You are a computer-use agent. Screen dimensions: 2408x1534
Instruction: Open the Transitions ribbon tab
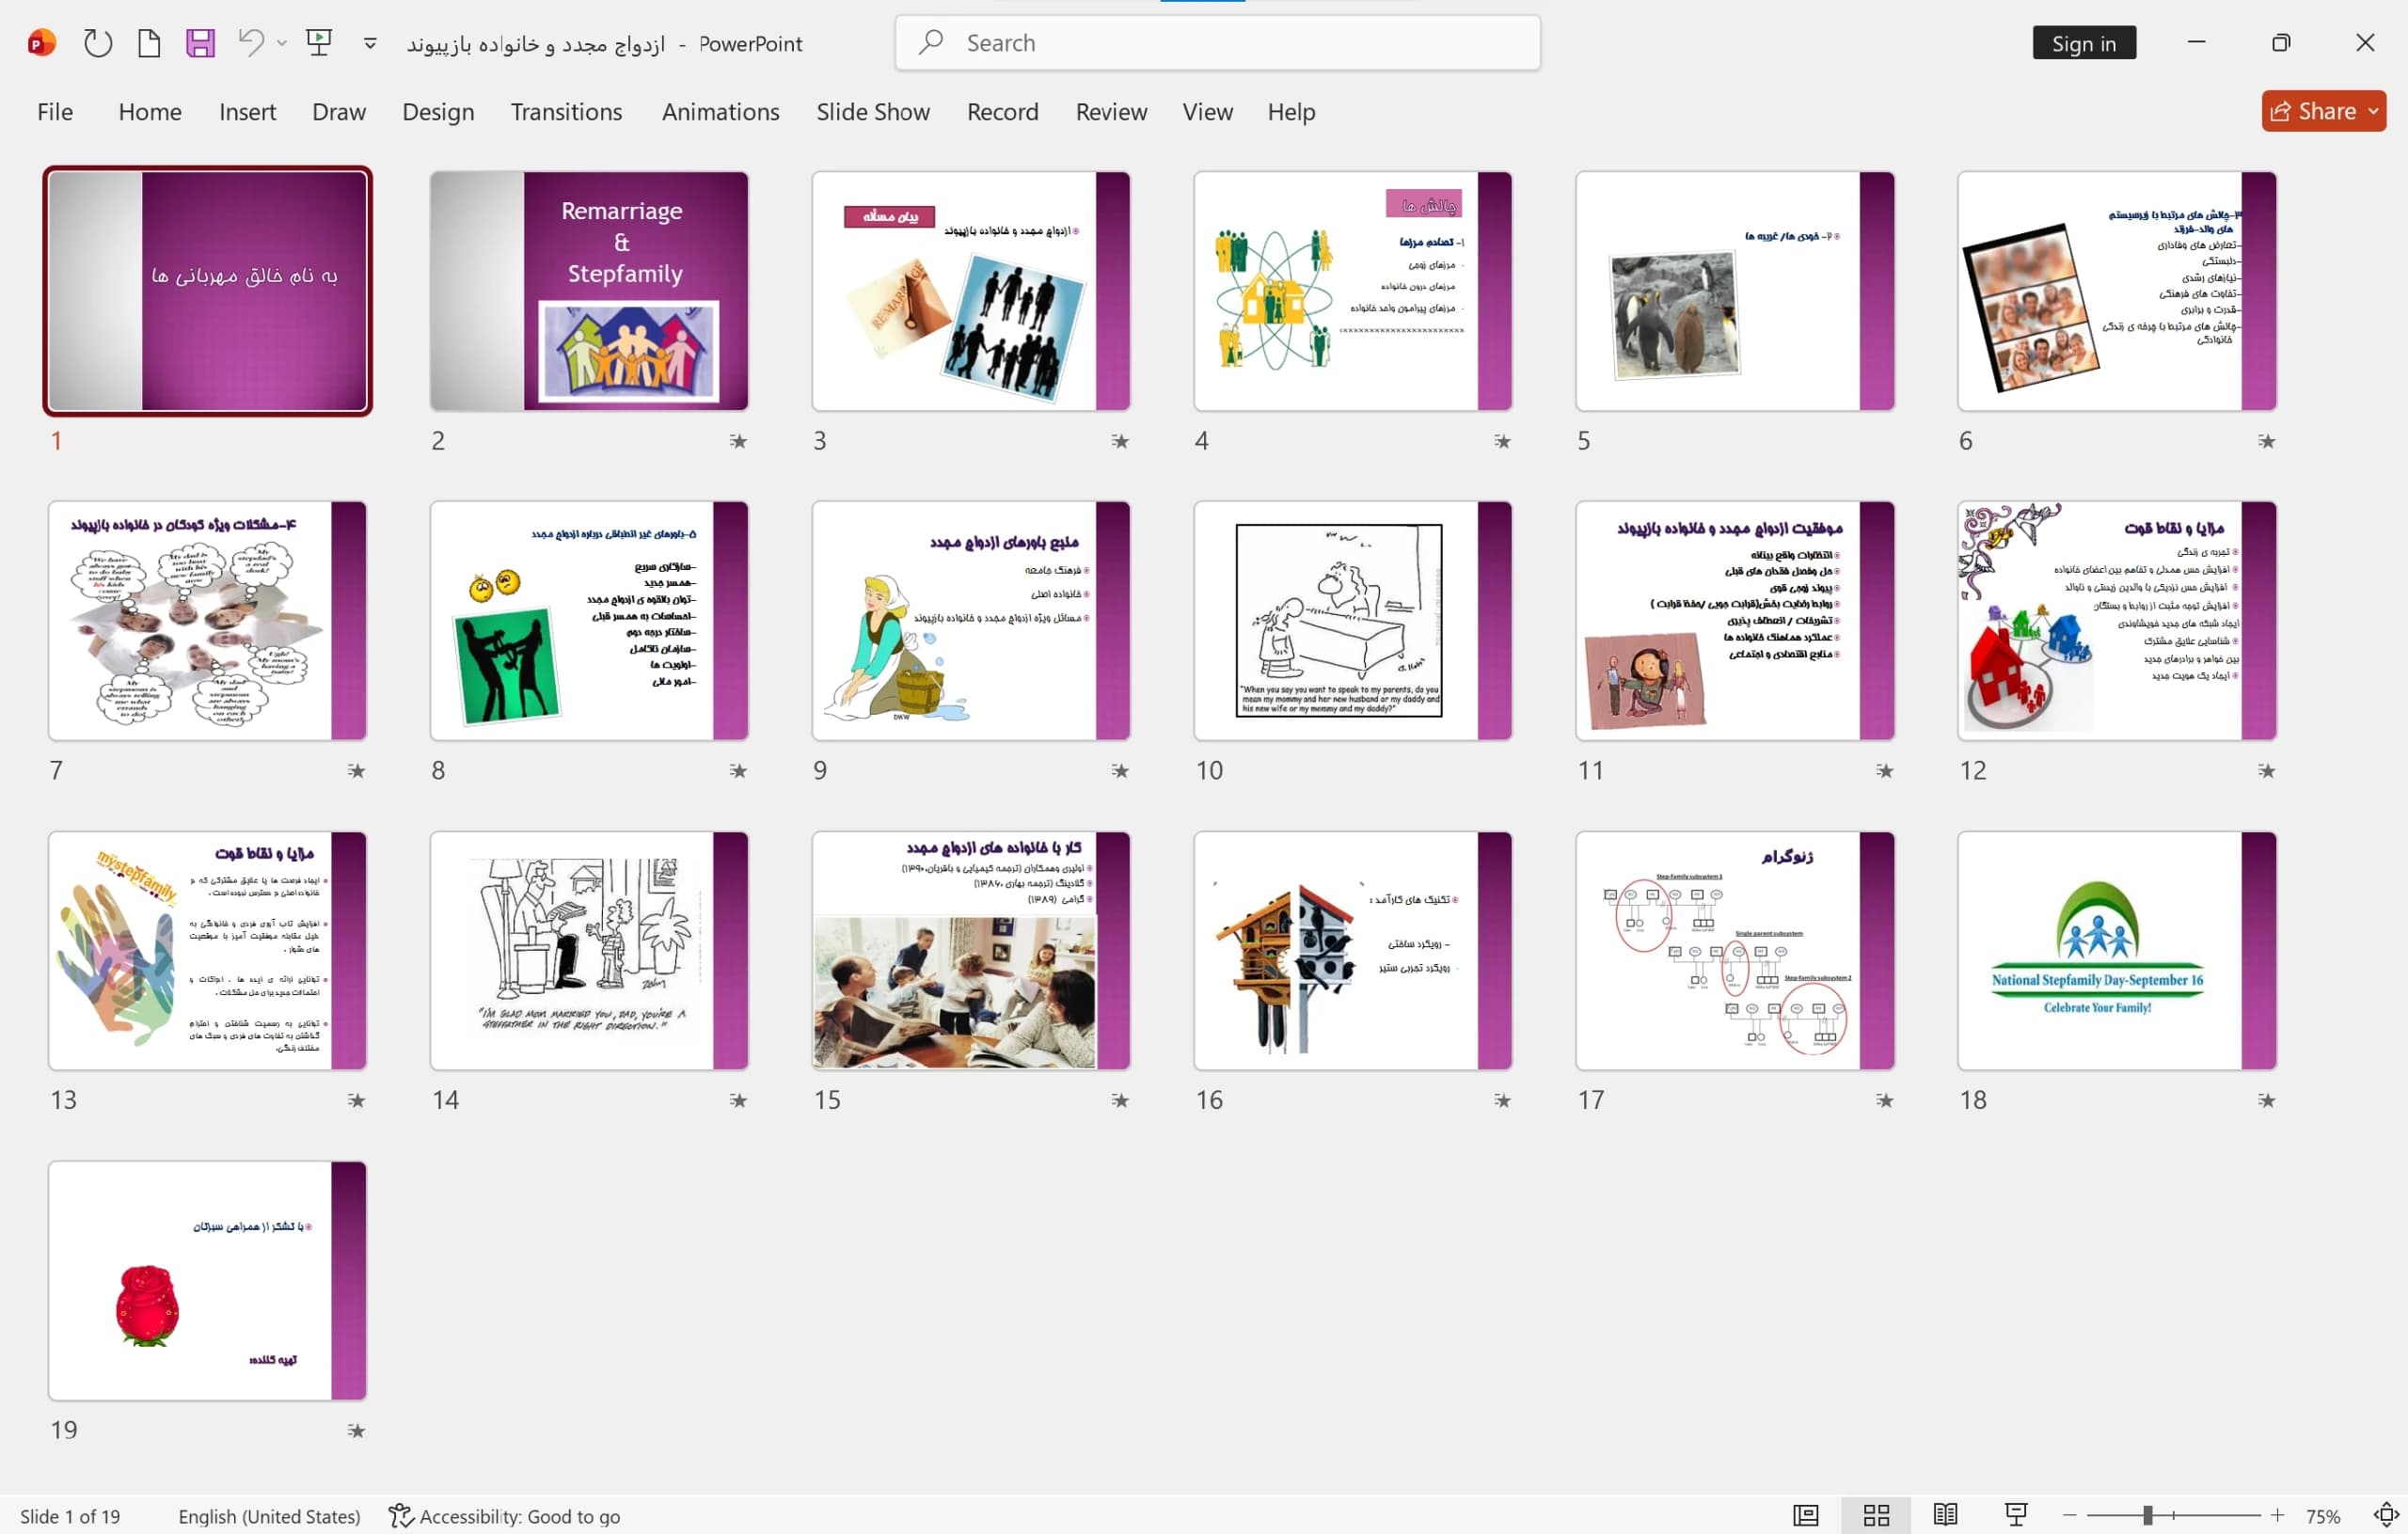[566, 111]
